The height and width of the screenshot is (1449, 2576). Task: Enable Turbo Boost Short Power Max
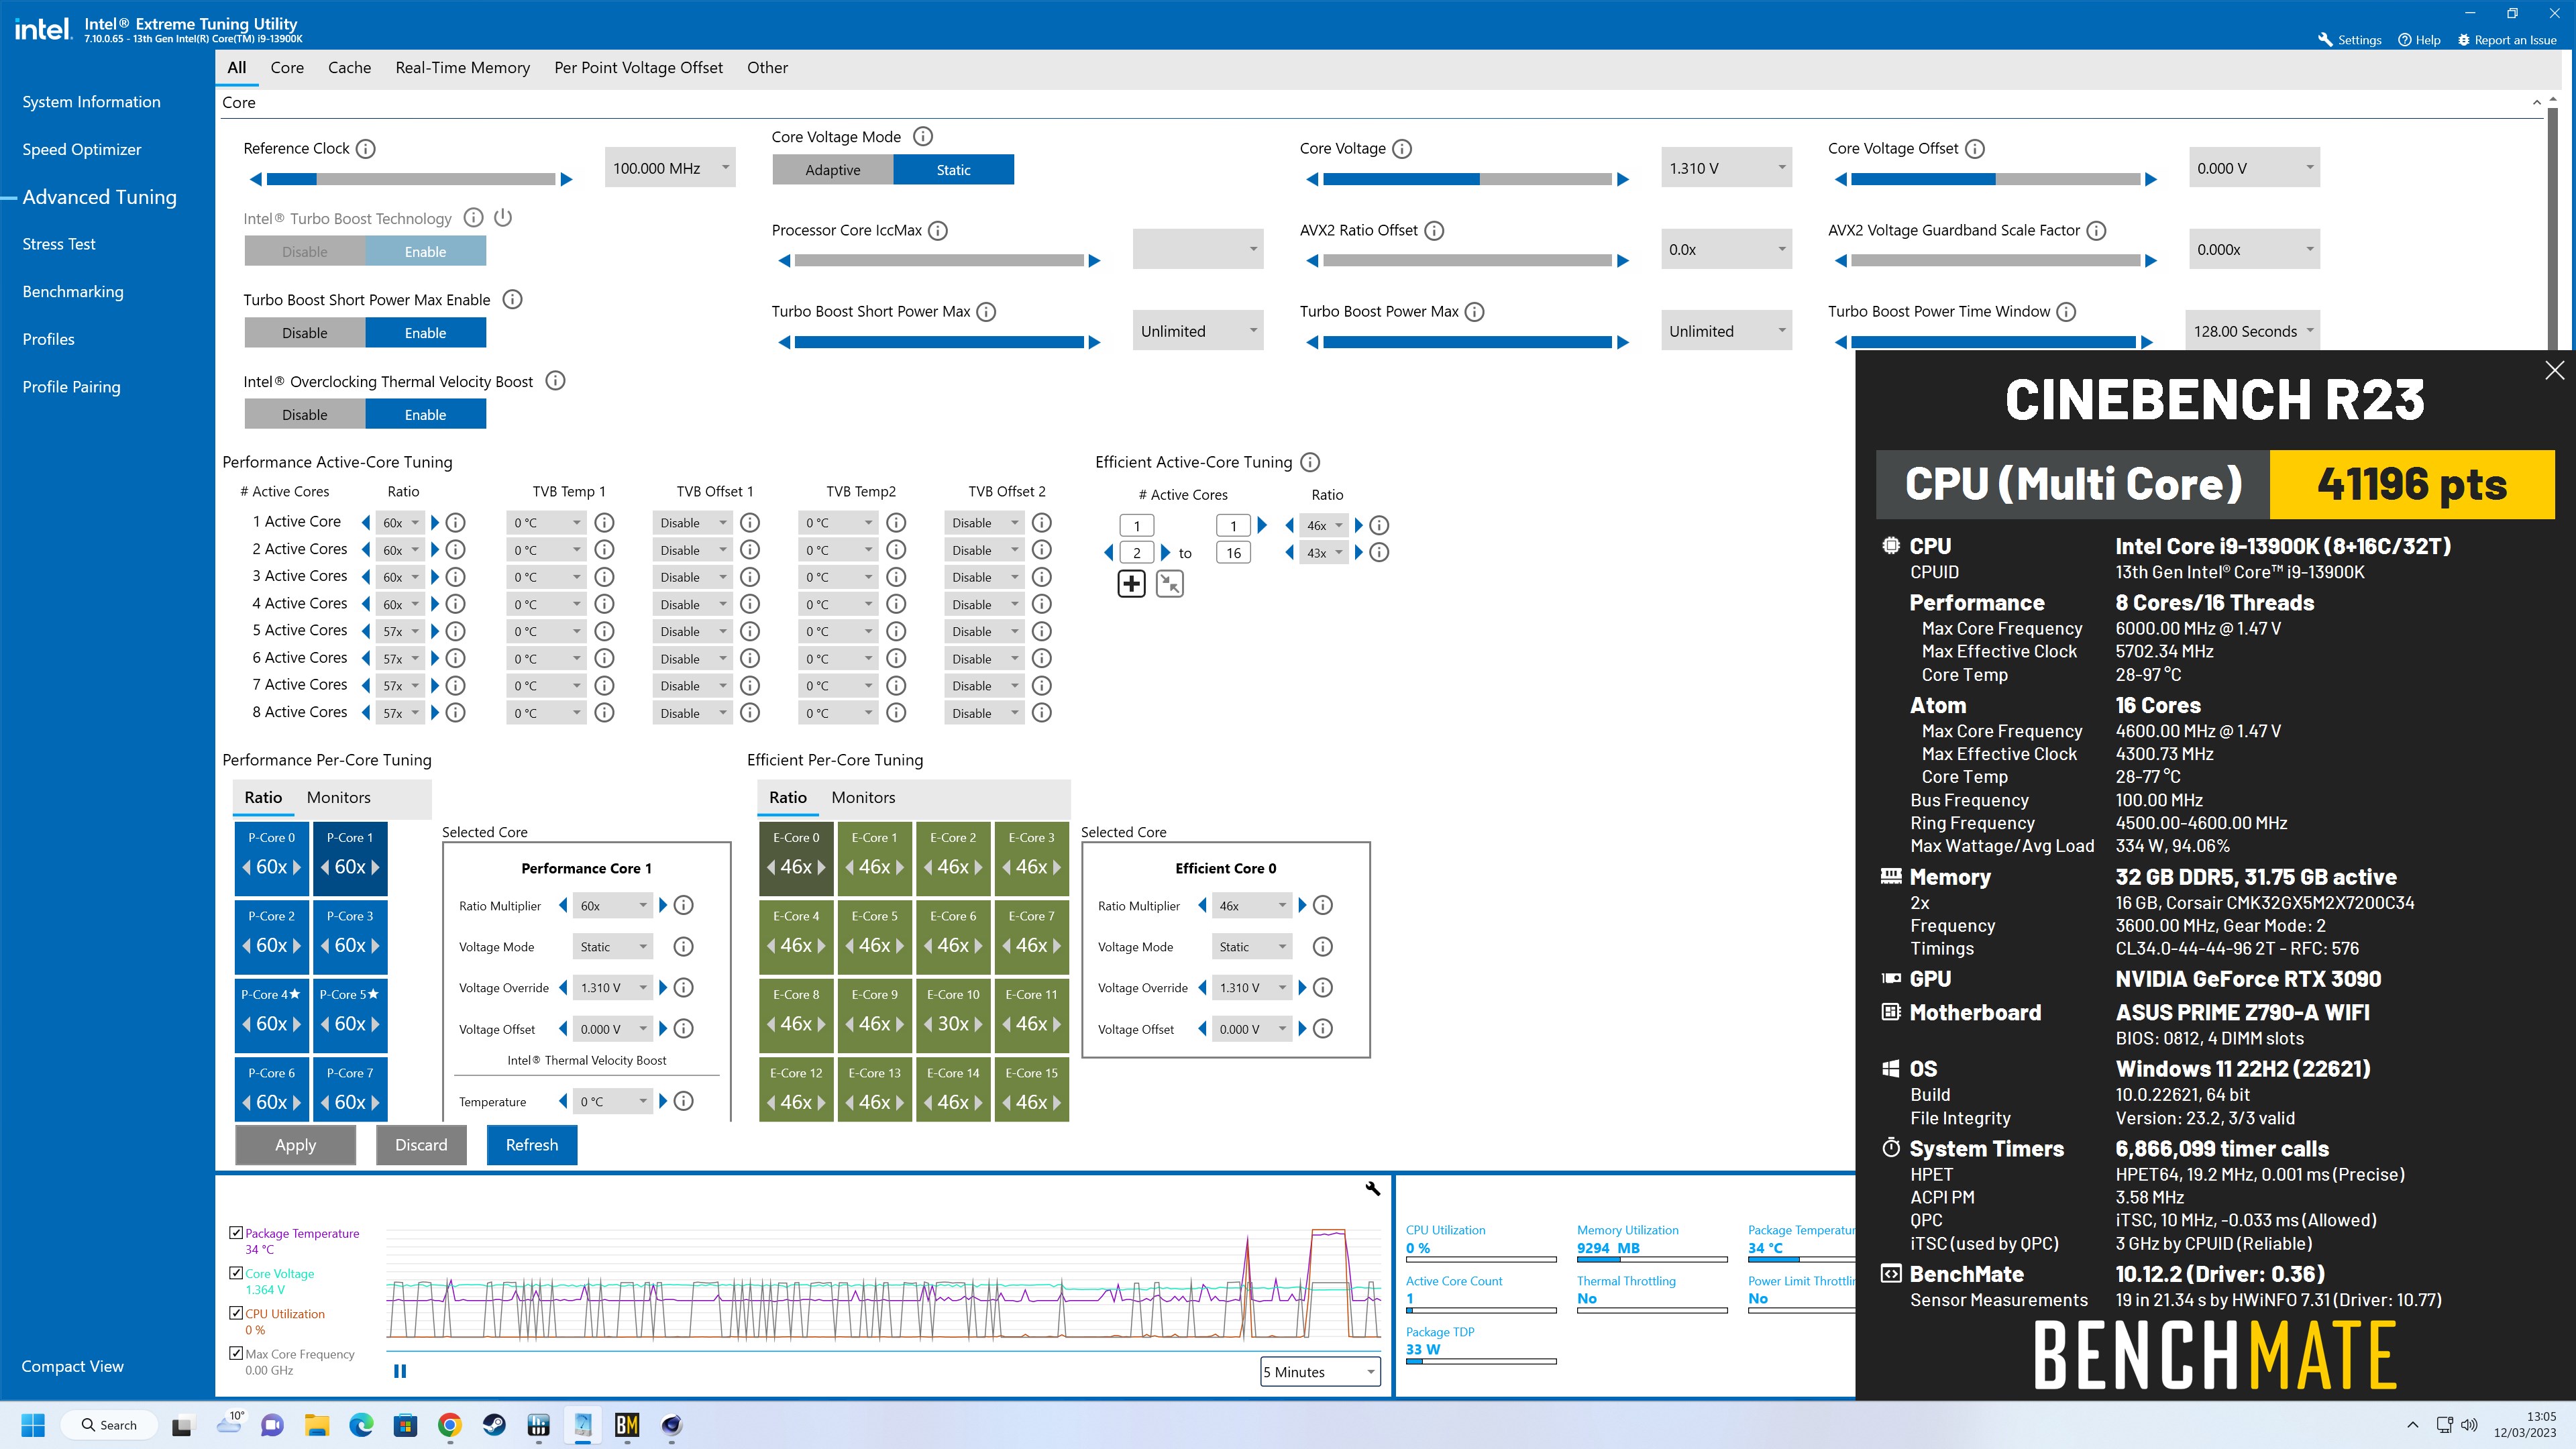(425, 333)
